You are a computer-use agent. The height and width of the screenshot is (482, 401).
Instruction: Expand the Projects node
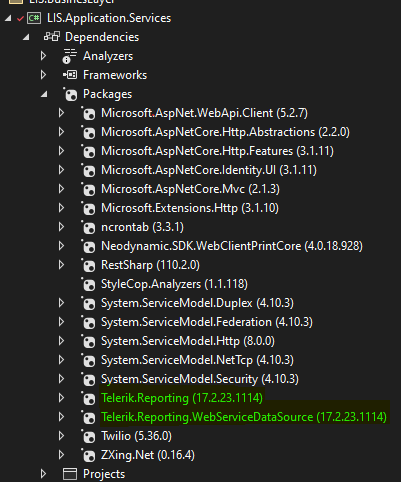[43, 474]
